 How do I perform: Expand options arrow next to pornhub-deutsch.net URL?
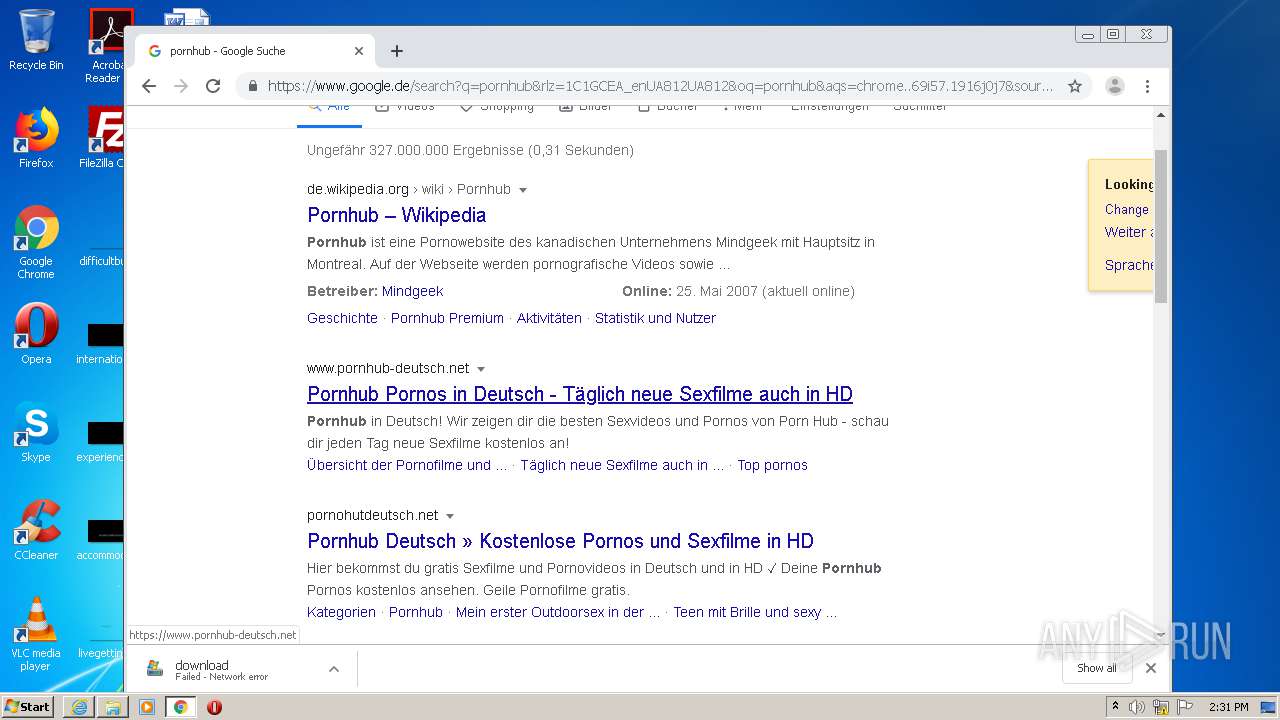[x=481, y=369]
